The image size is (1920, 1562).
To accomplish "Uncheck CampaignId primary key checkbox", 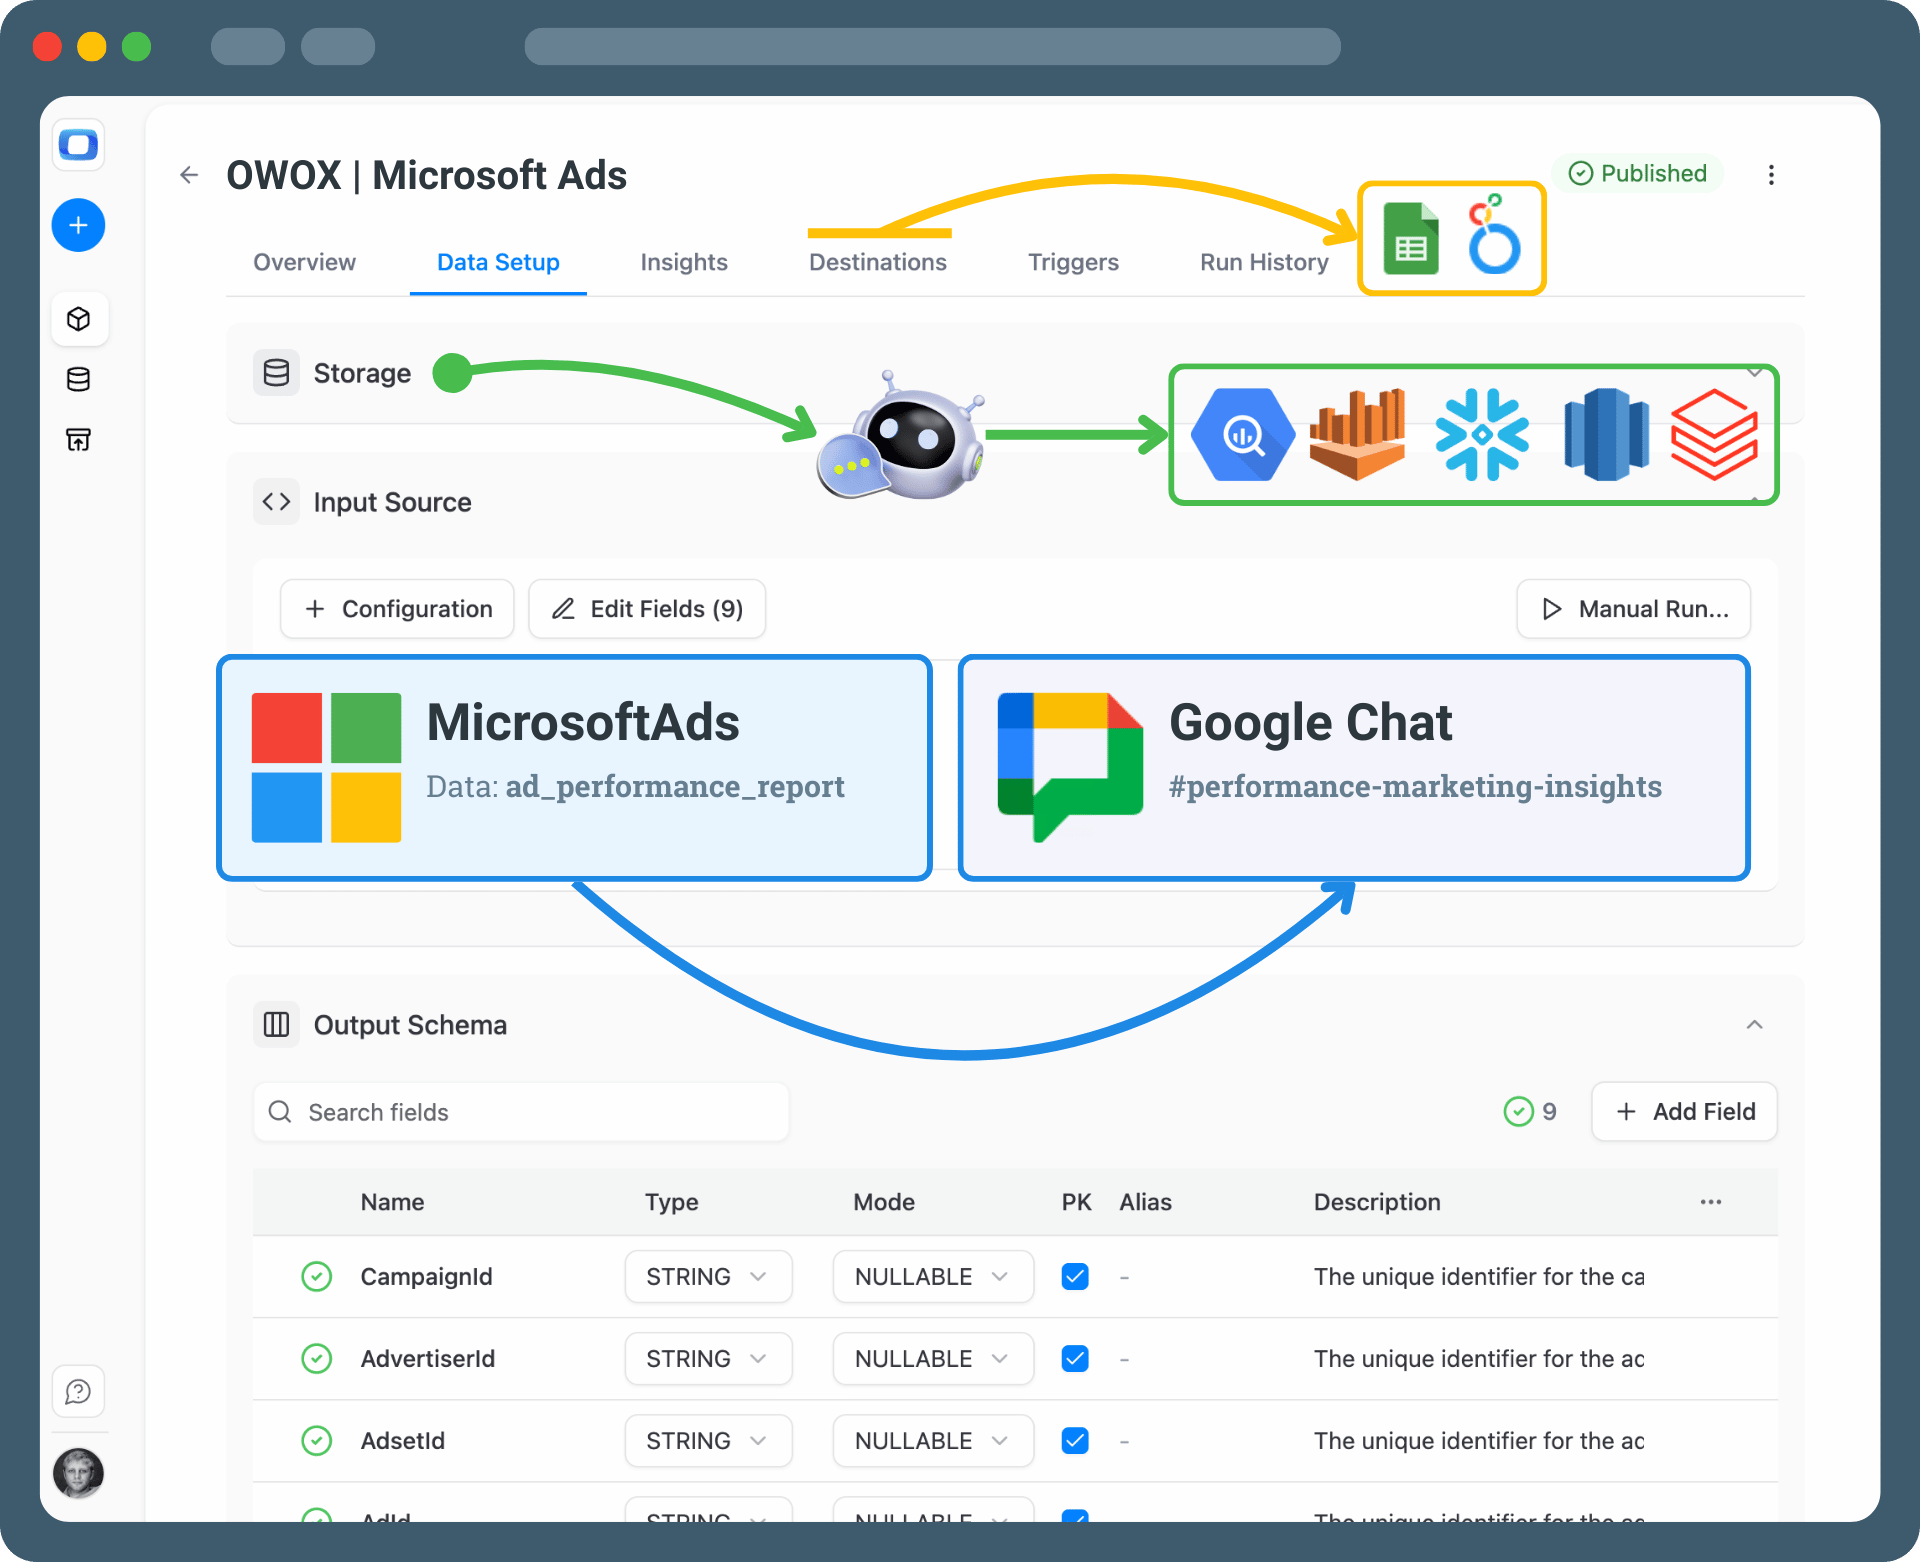I will 1075,1277.
